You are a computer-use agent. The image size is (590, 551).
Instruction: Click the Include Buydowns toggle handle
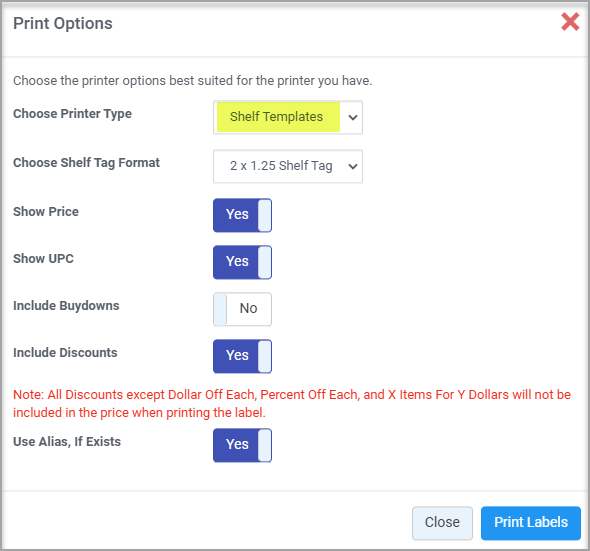pyautogui.click(x=220, y=309)
